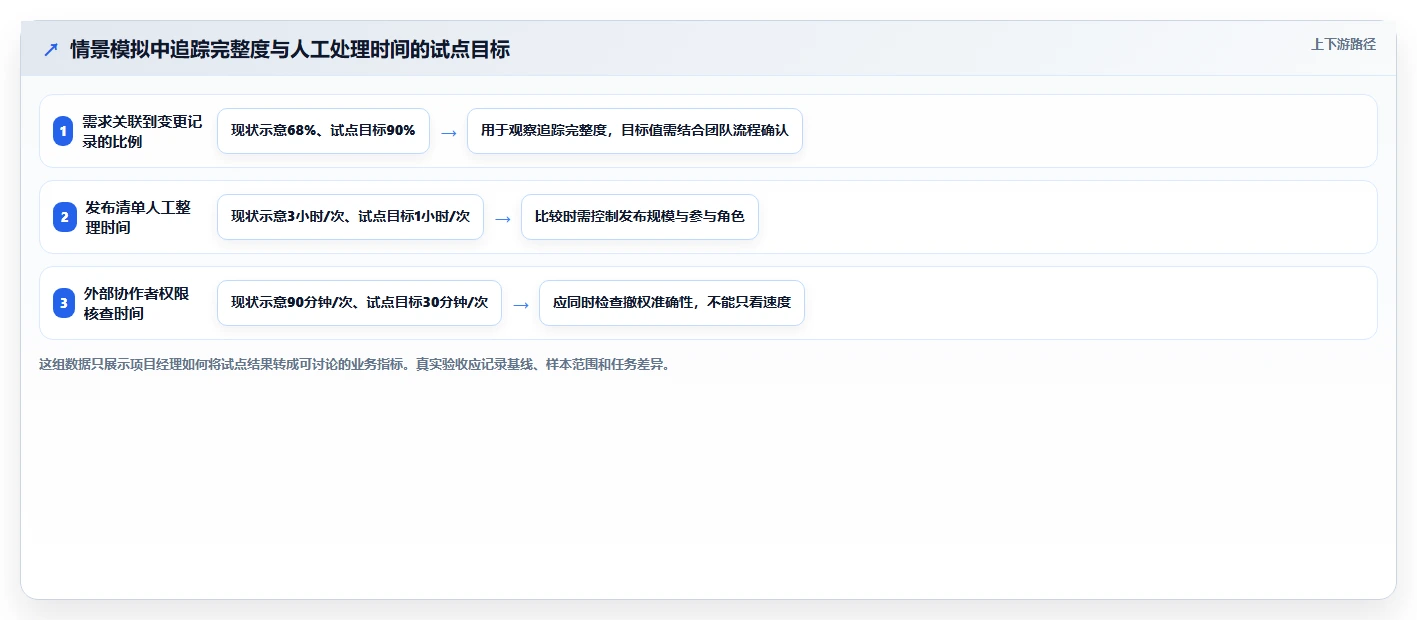
Task: Select the 发布清单人工整理时间 label
Action: (138, 217)
